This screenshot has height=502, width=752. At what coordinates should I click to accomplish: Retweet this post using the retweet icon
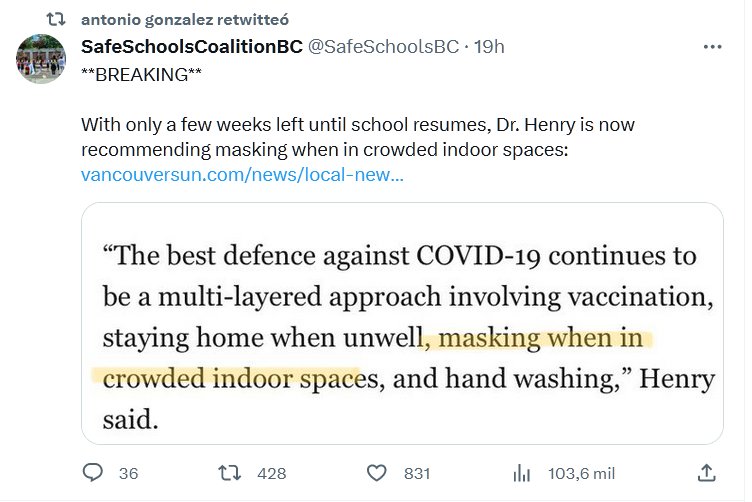[232, 473]
